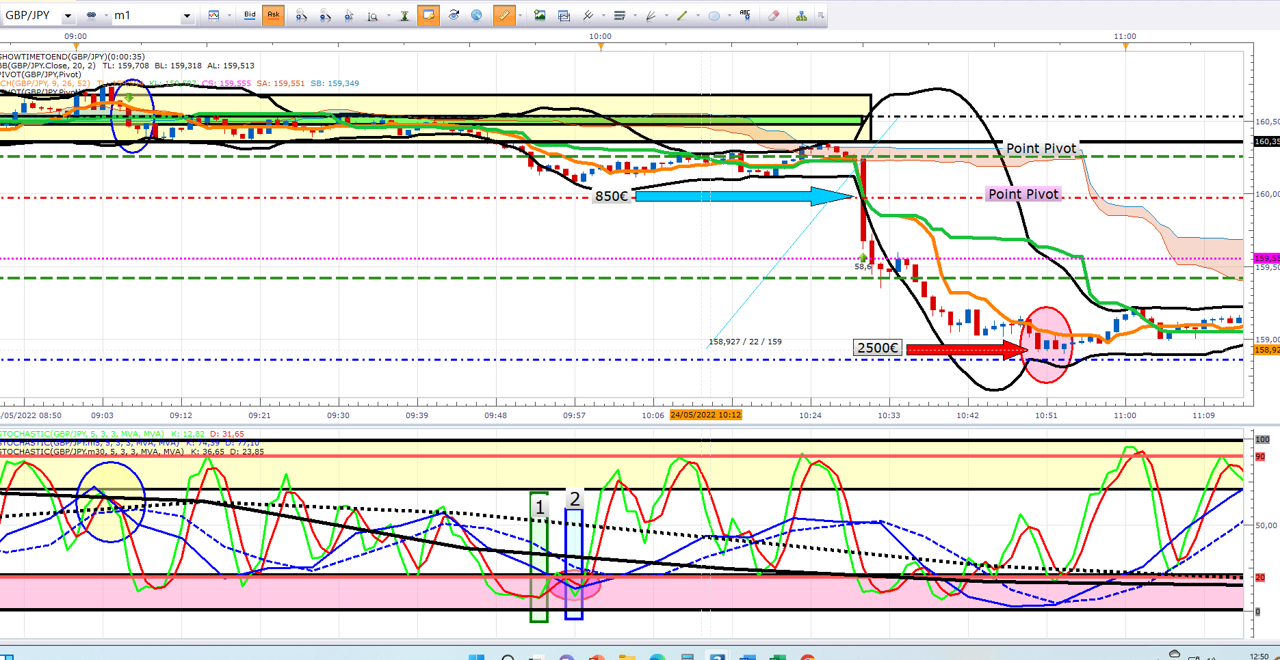Select the ellipse shape drawing tool
Image resolution: width=1280 pixels, height=660 pixels.
(714, 16)
